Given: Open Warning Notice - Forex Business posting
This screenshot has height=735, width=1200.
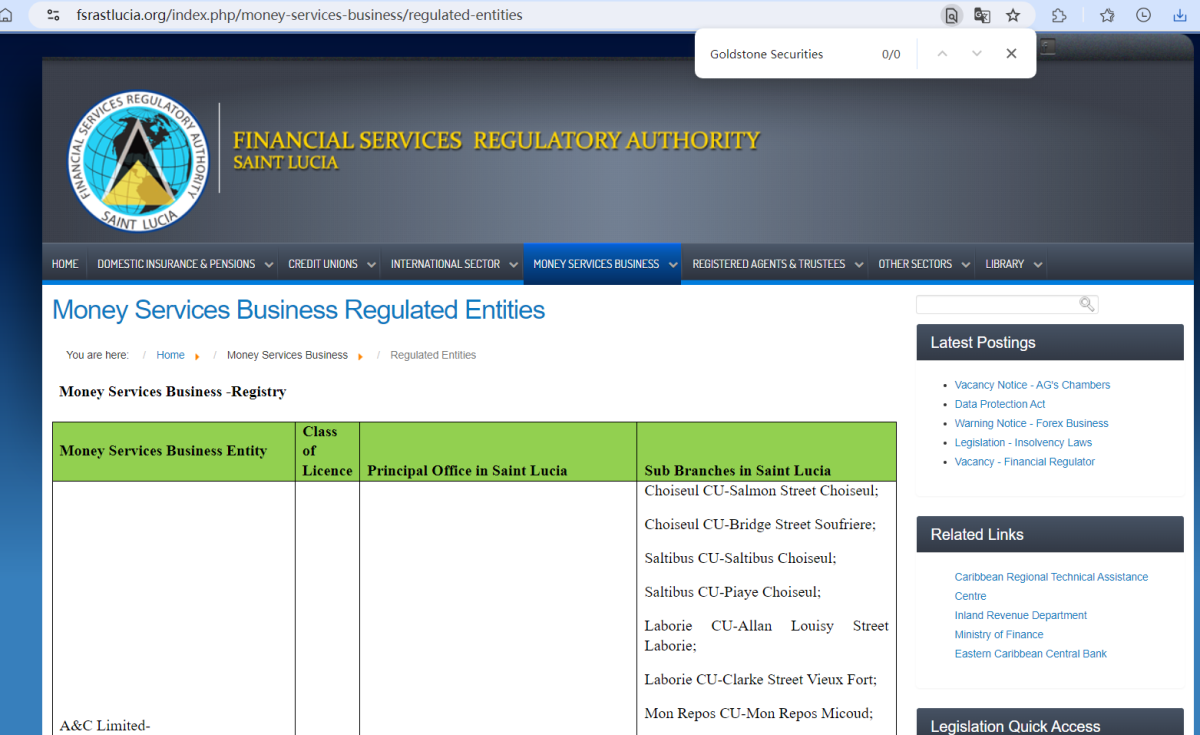Looking at the screenshot, I should [x=1031, y=423].
